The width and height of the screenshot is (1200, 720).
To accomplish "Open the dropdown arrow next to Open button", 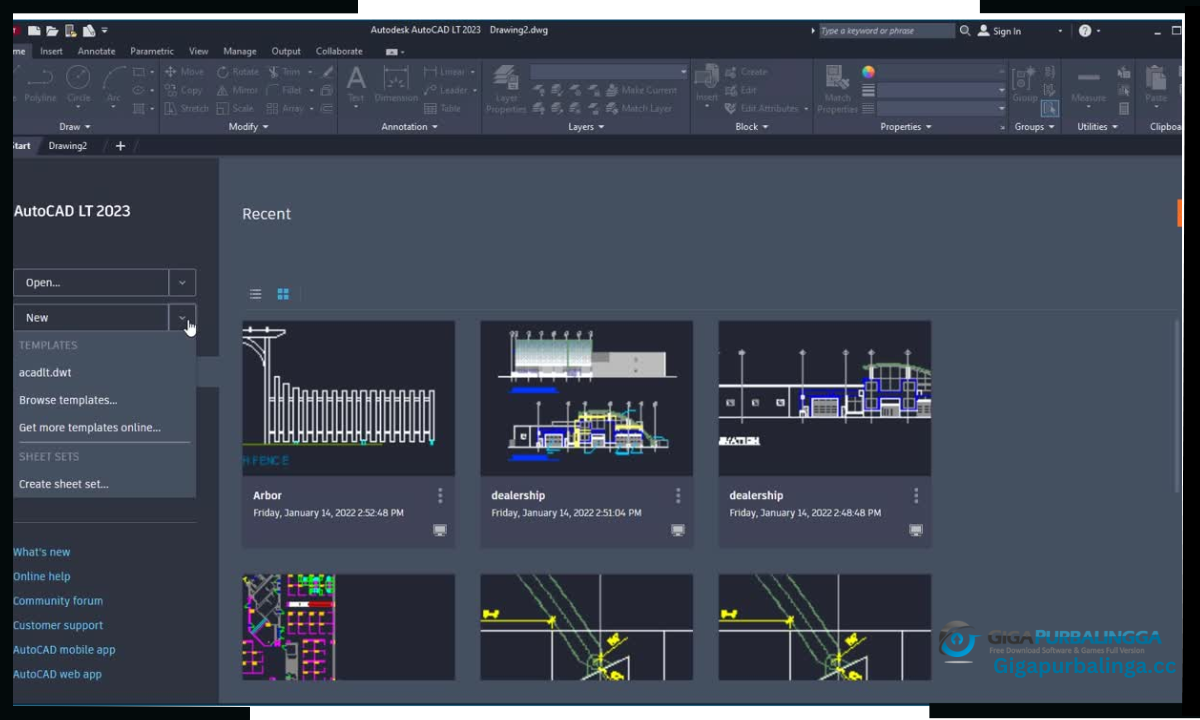I will pos(182,283).
